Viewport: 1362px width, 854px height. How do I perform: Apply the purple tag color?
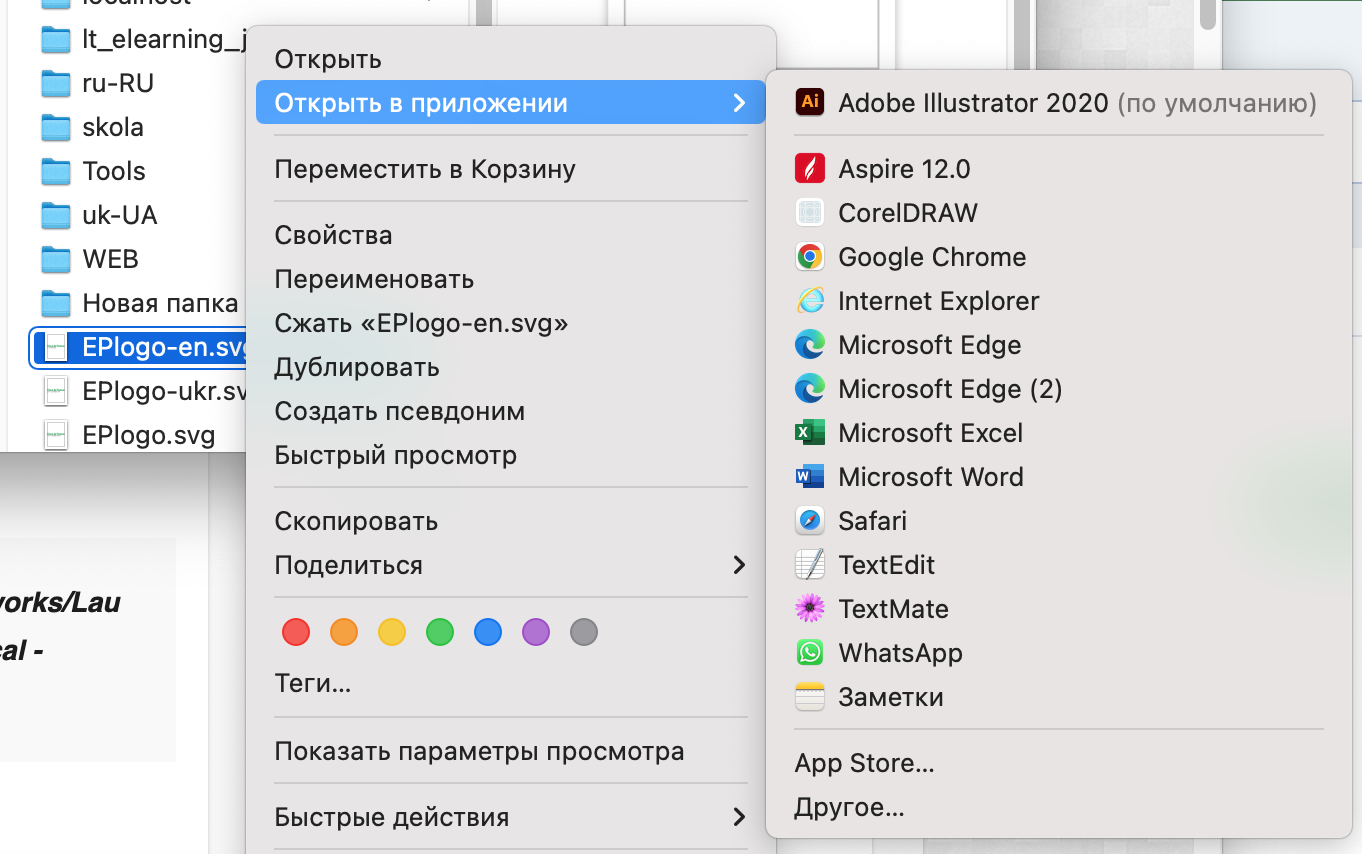(536, 632)
